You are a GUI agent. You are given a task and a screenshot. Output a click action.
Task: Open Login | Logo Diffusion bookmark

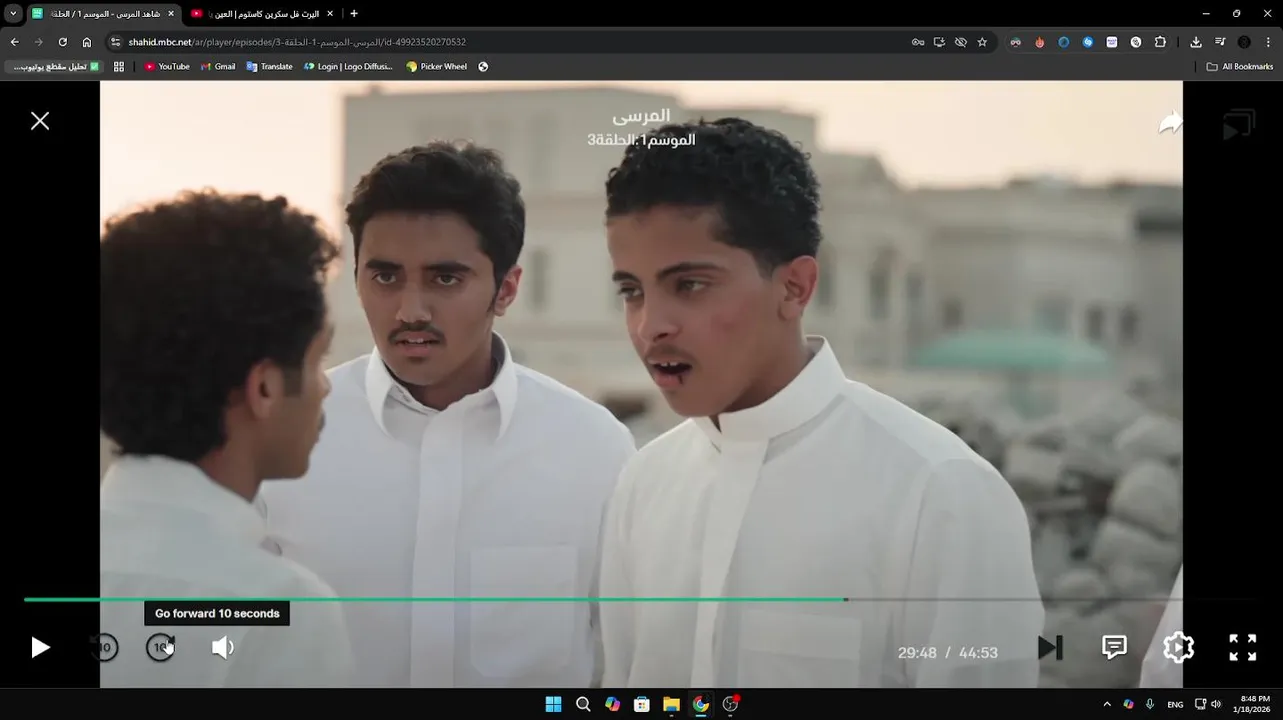pos(348,67)
